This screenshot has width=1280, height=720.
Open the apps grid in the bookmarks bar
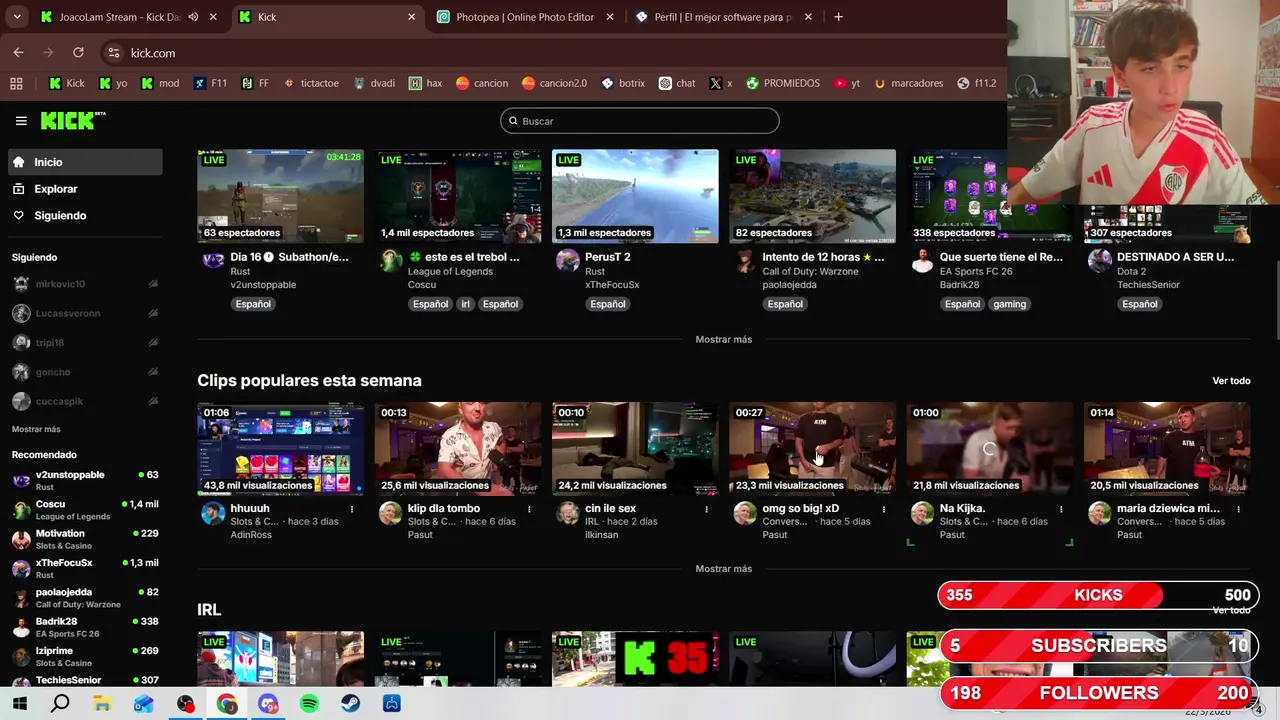[x=16, y=83]
